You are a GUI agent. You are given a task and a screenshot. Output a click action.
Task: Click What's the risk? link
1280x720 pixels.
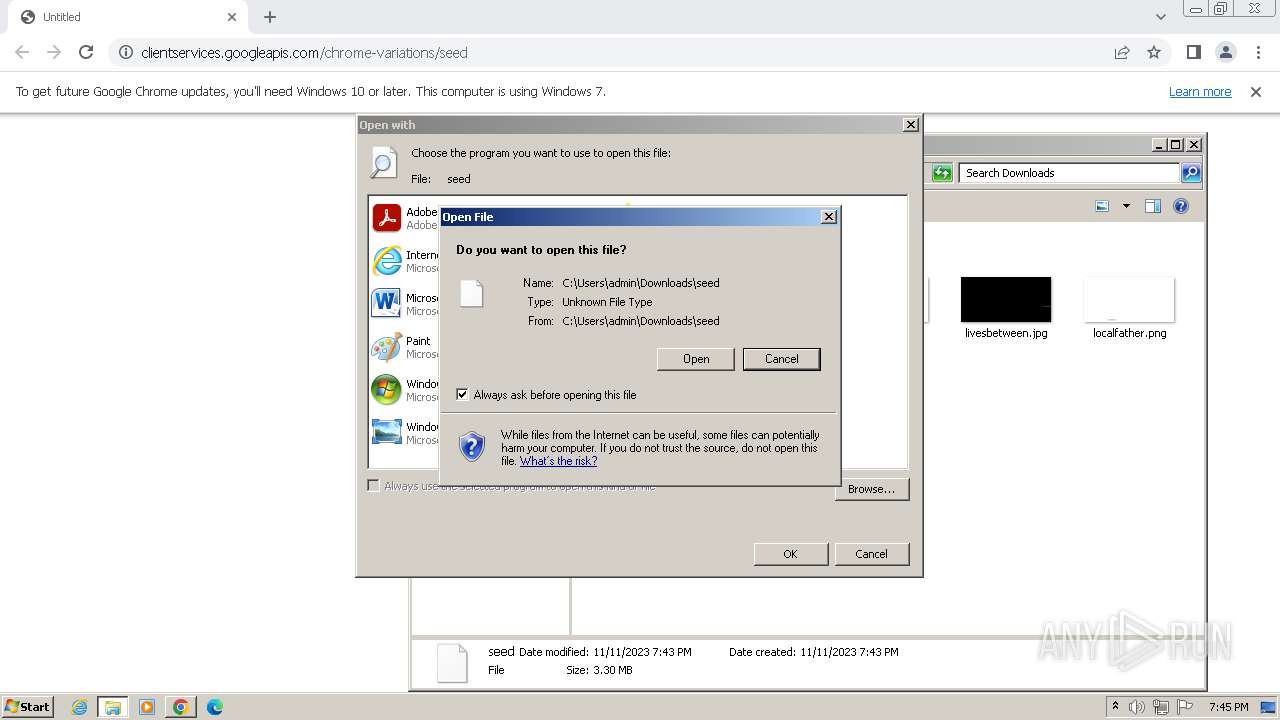point(558,461)
